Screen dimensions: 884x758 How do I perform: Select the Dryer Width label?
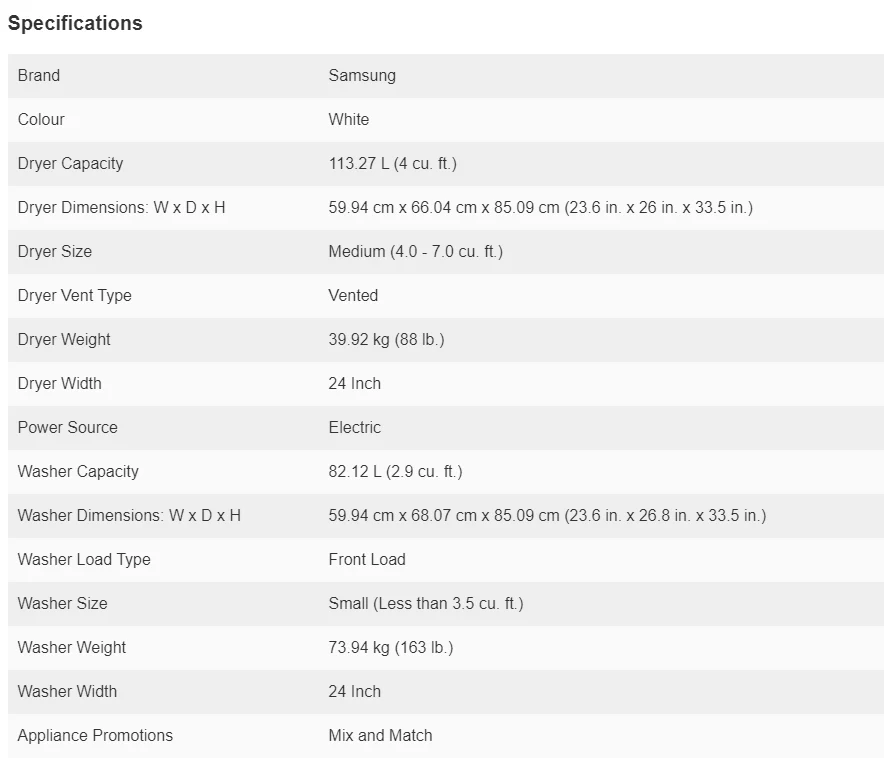point(59,383)
